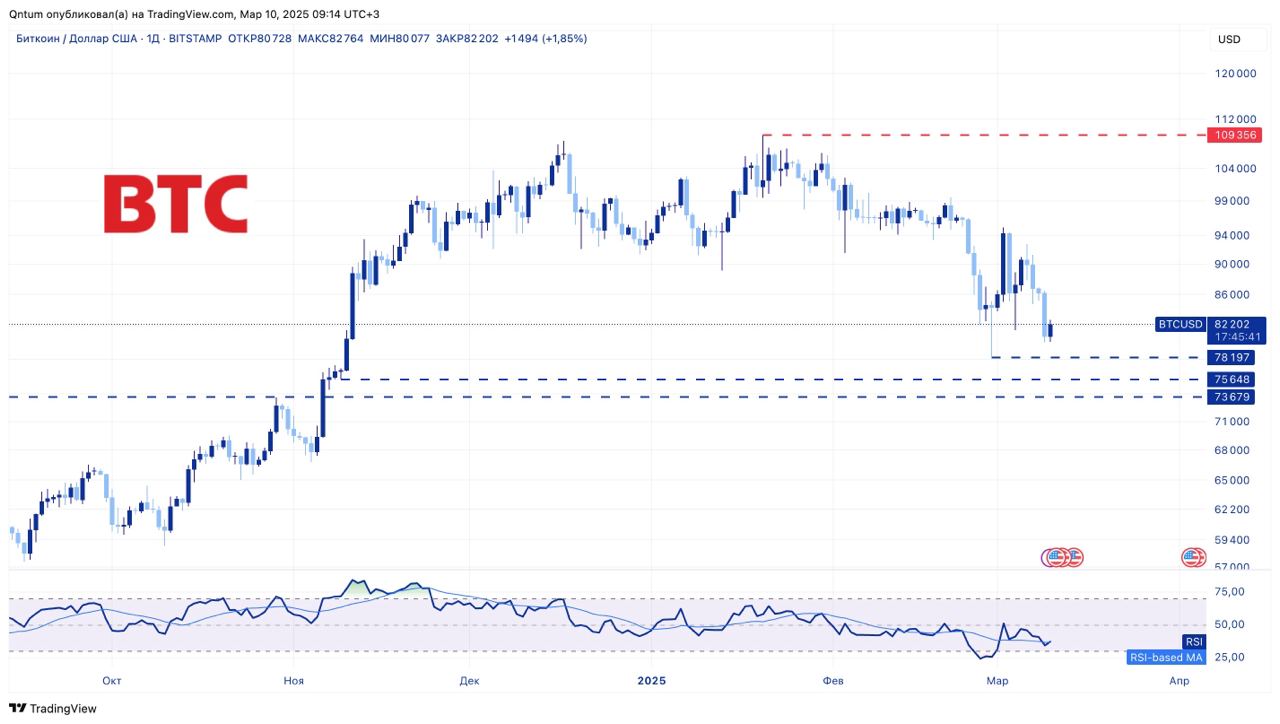Select the 73679 support level tag
This screenshot has height=724, width=1280.
(1232, 397)
